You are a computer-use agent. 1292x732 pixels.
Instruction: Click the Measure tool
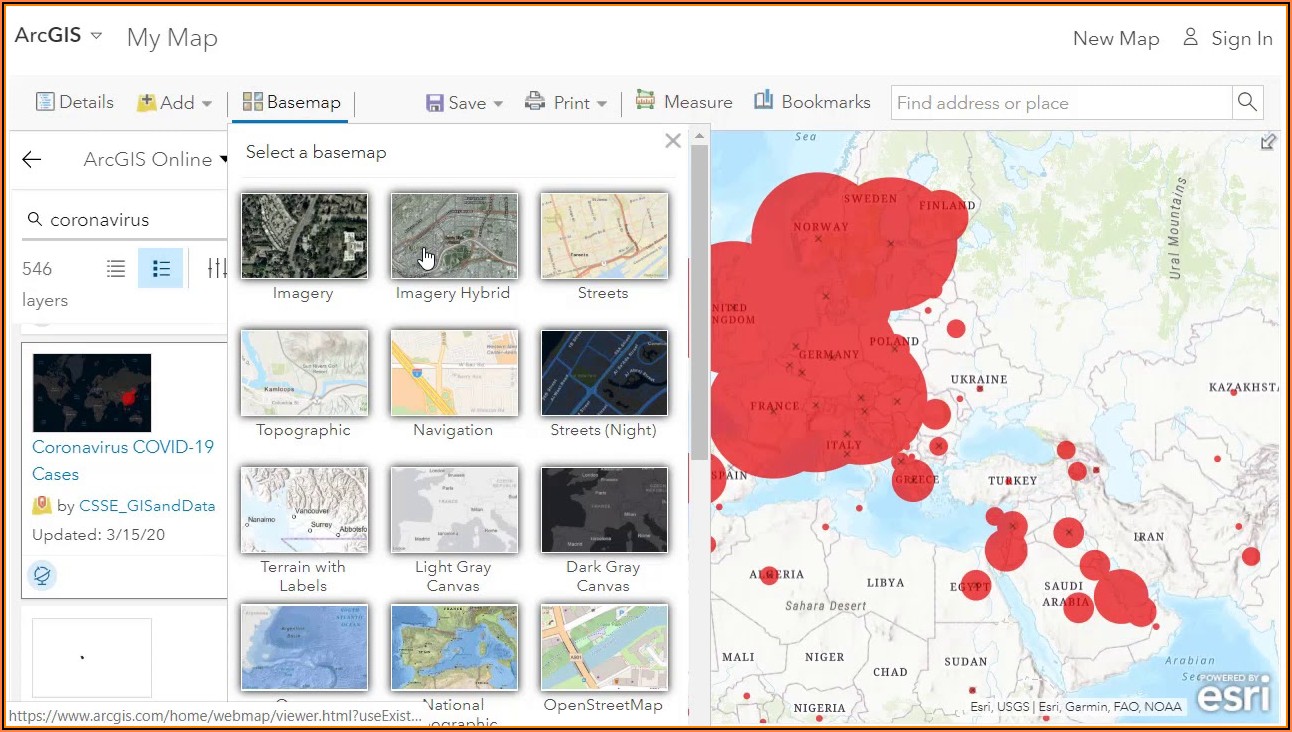pyautogui.click(x=684, y=102)
